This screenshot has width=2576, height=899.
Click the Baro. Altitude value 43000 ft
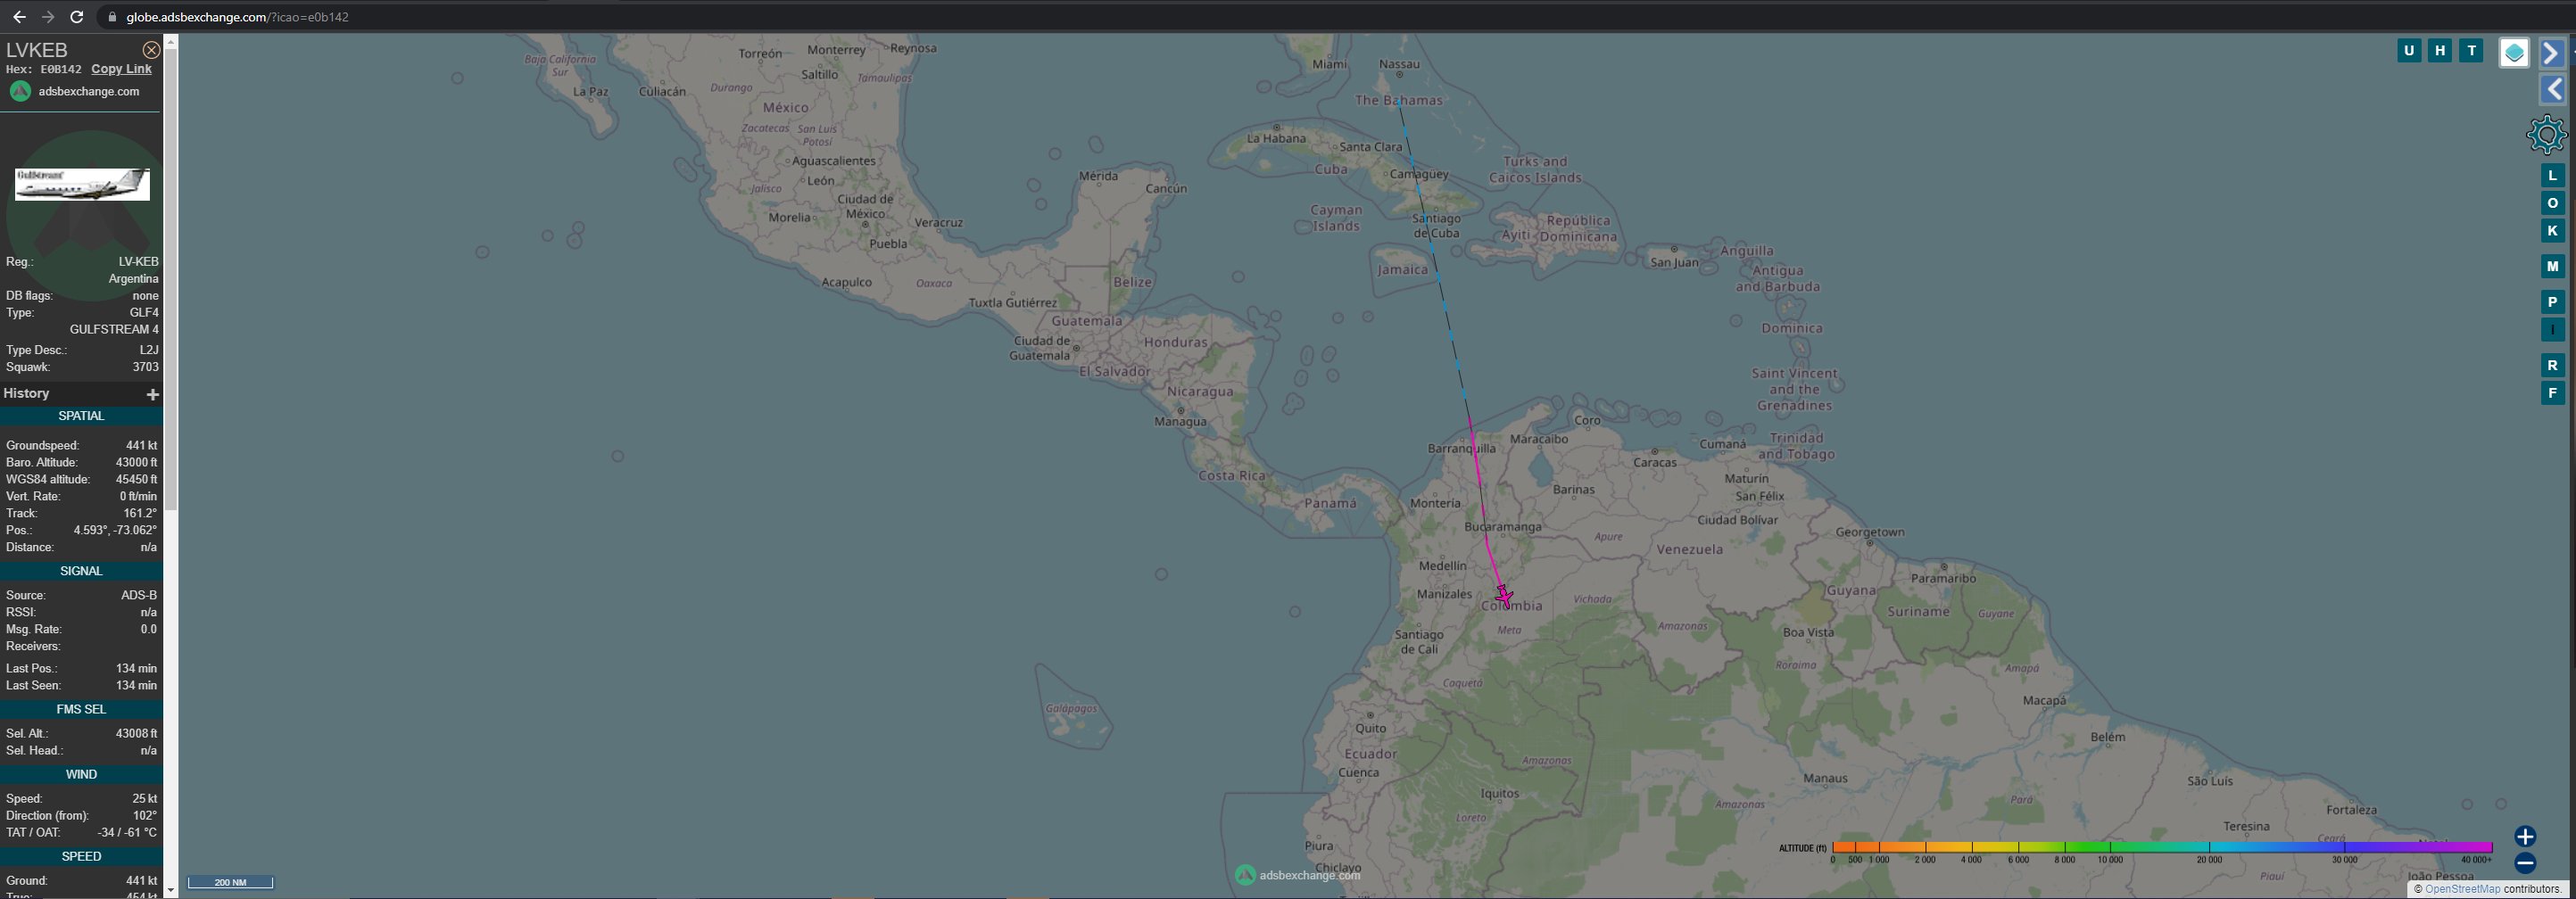136,462
